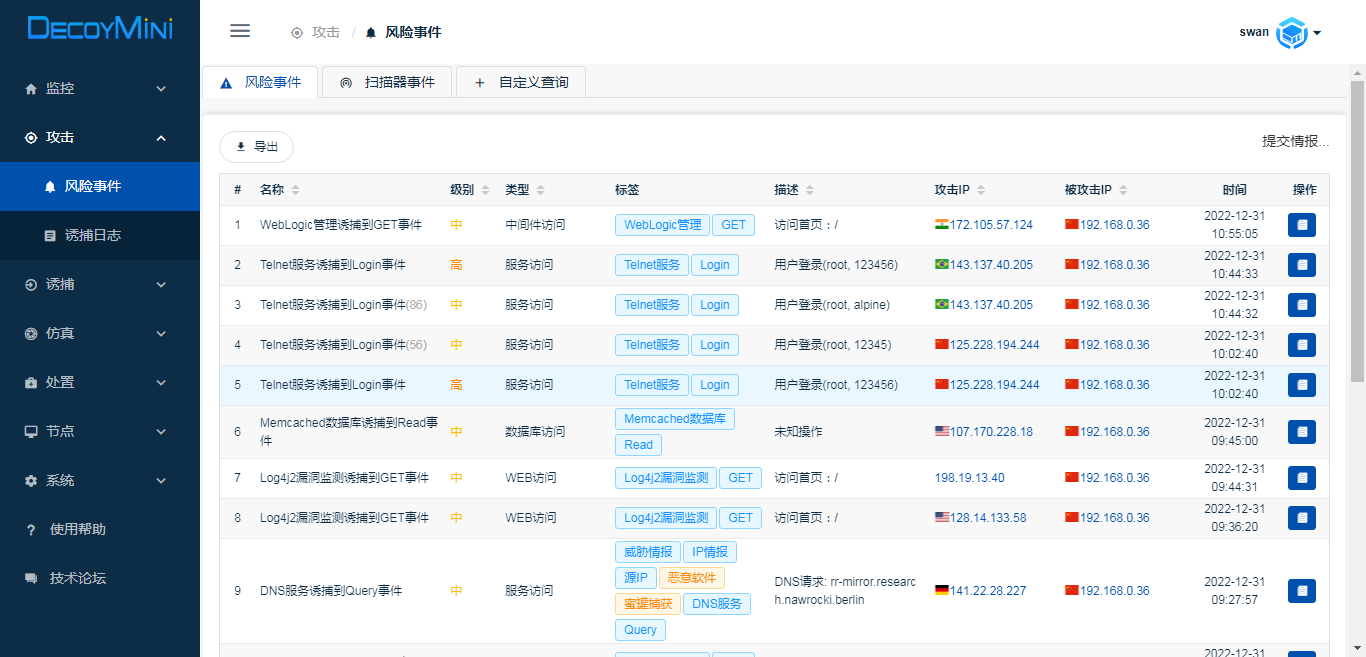The width and height of the screenshot is (1366, 657).
Task: Toggle the hamburger sidebar menu icon
Action: point(240,31)
